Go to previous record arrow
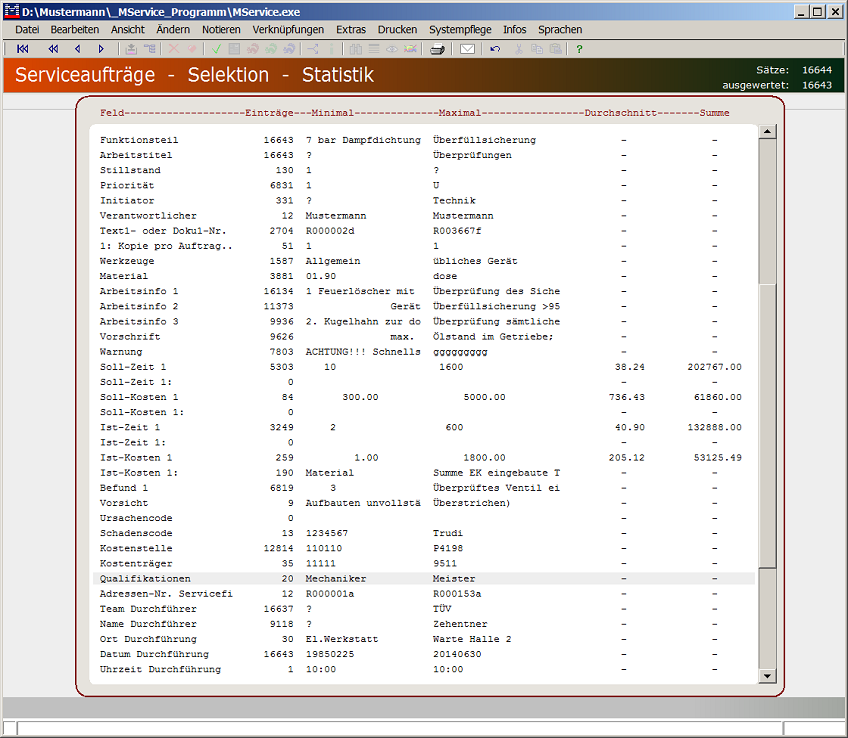The width and height of the screenshot is (848, 738). (x=77, y=48)
